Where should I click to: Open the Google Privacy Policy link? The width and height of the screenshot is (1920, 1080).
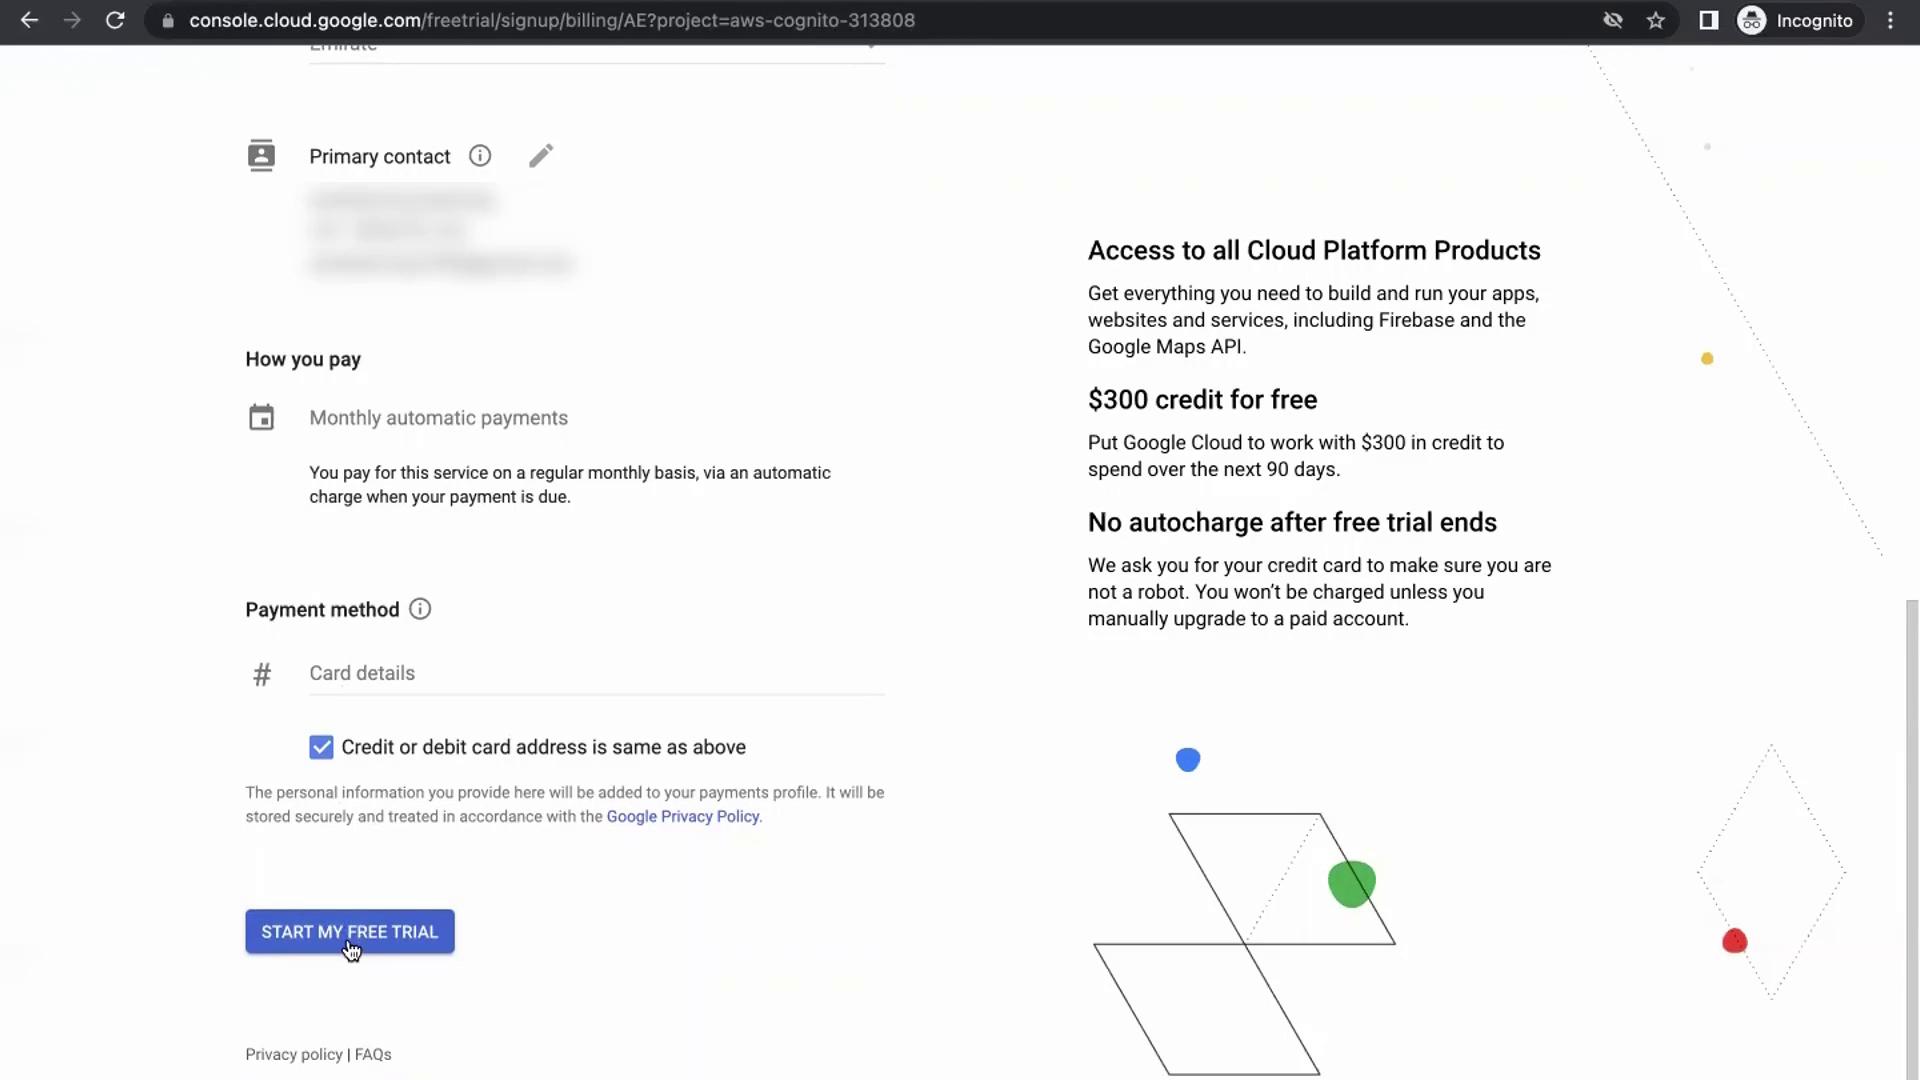pos(683,816)
